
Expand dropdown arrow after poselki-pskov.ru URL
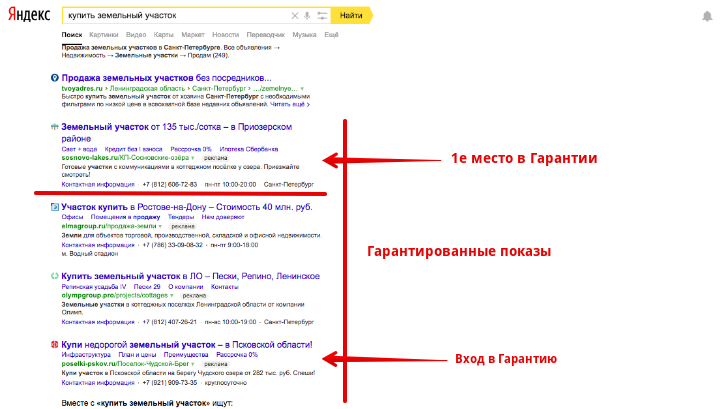193,364
